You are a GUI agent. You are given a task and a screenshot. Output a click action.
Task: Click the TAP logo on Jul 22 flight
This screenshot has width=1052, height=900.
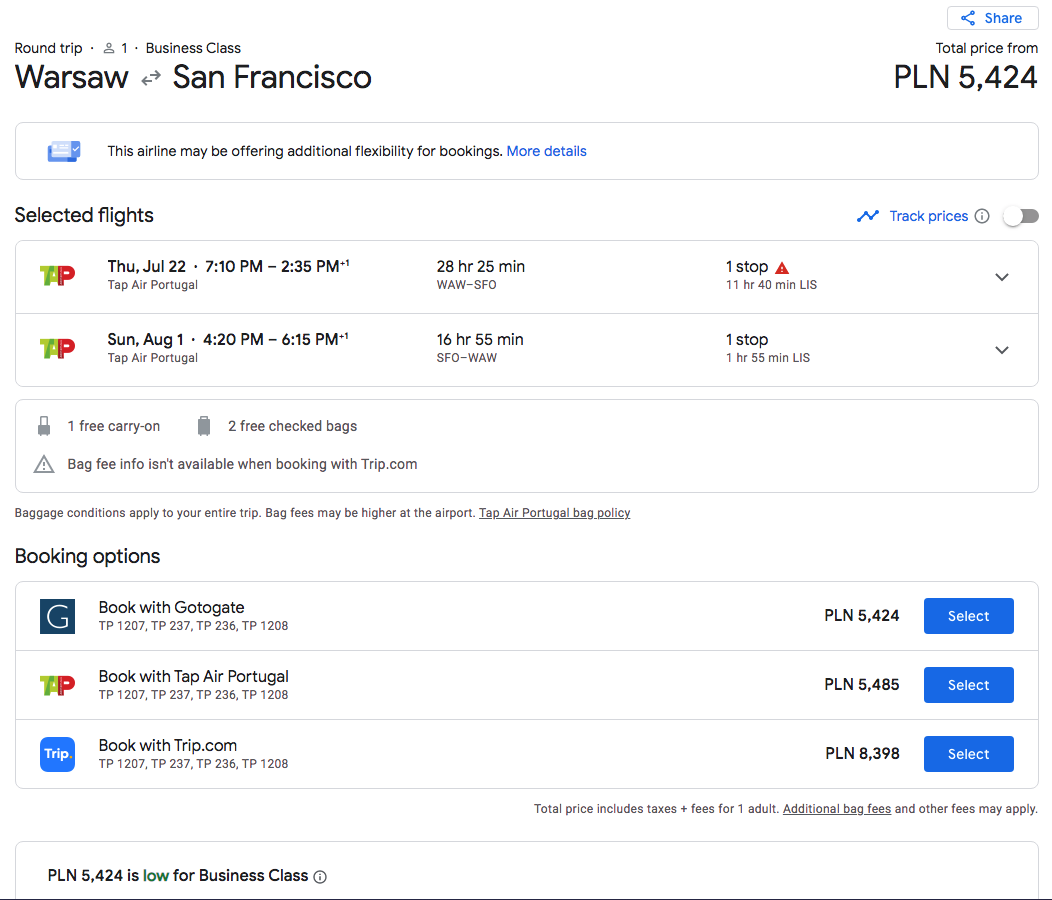pos(58,276)
